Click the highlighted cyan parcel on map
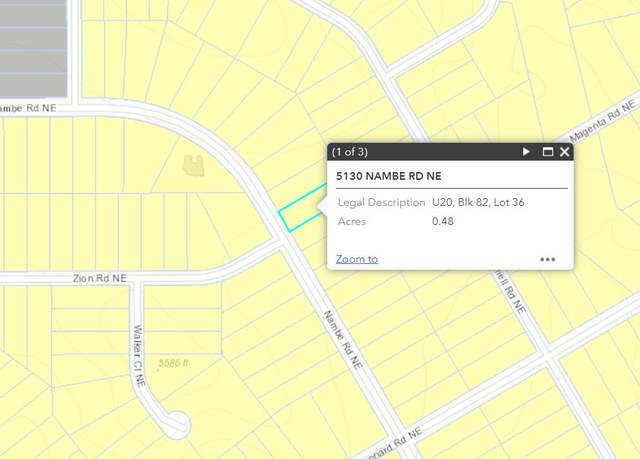The width and height of the screenshot is (640, 459). [301, 210]
